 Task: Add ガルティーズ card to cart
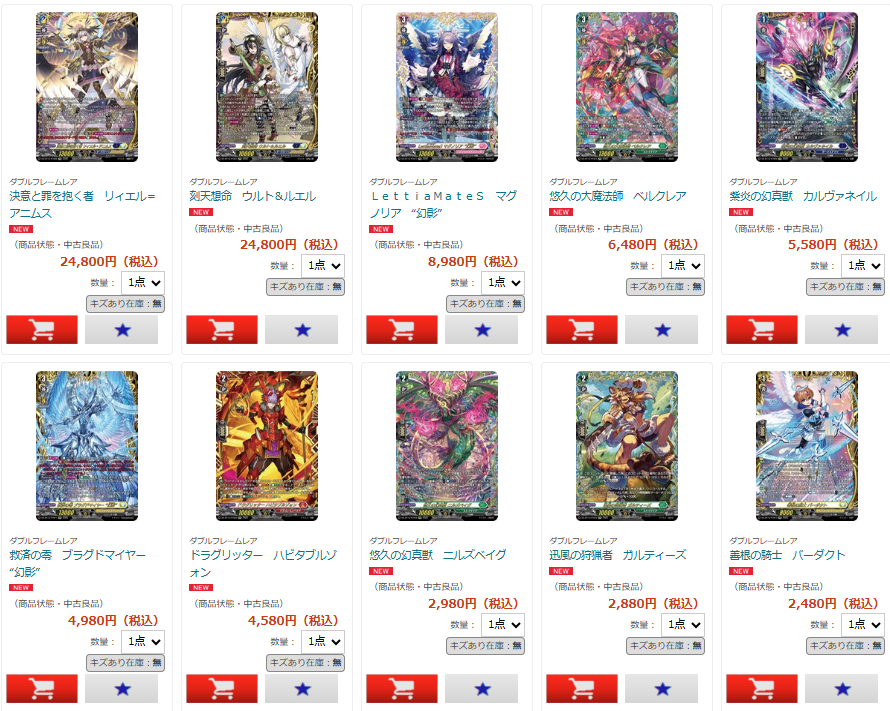pos(582,688)
